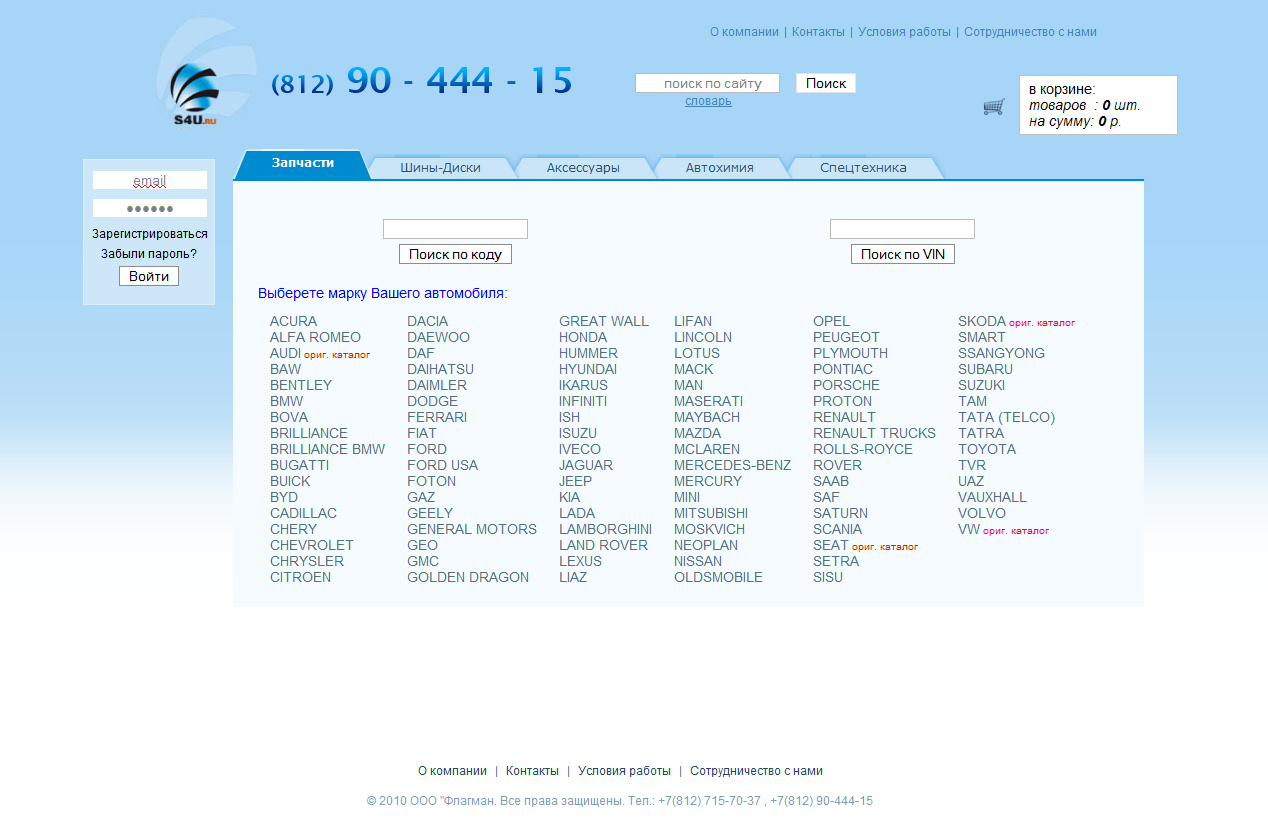This screenshot has width=1268, height=818.
Task: Choose the TOYOTA brand
Action: pos(987,449)
